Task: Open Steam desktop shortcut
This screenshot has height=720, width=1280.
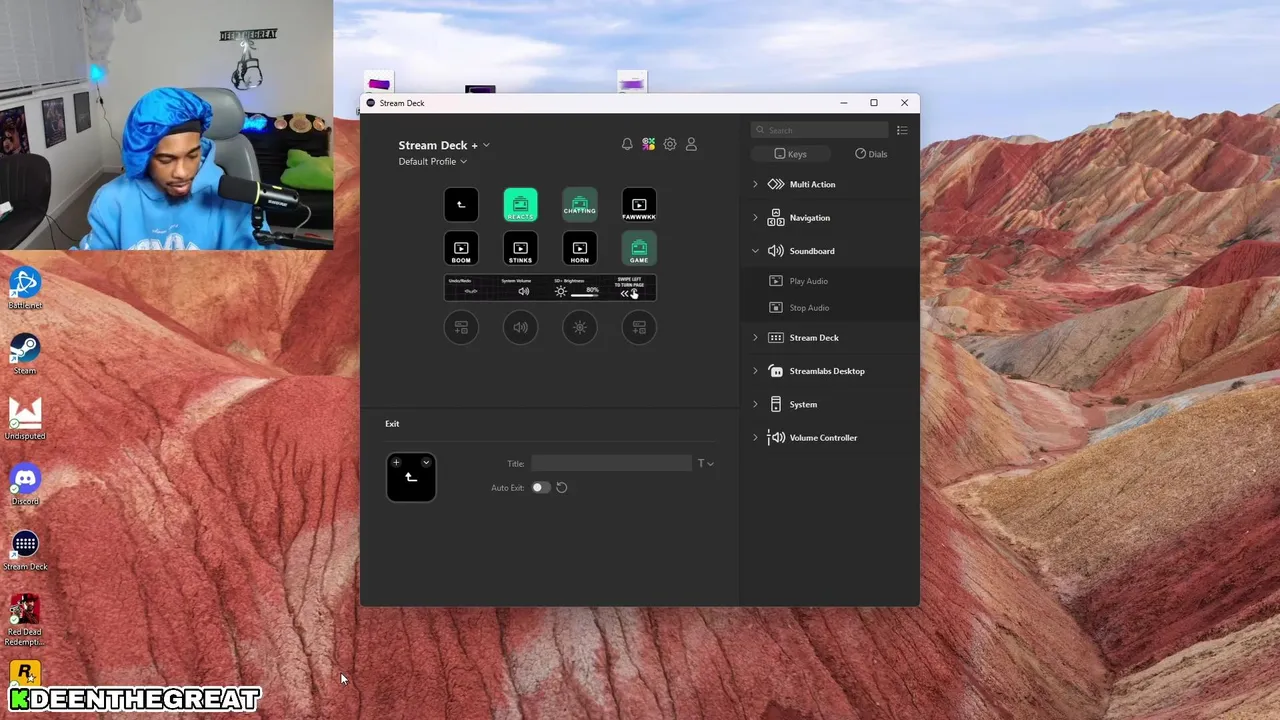Action: pos(25,354)
